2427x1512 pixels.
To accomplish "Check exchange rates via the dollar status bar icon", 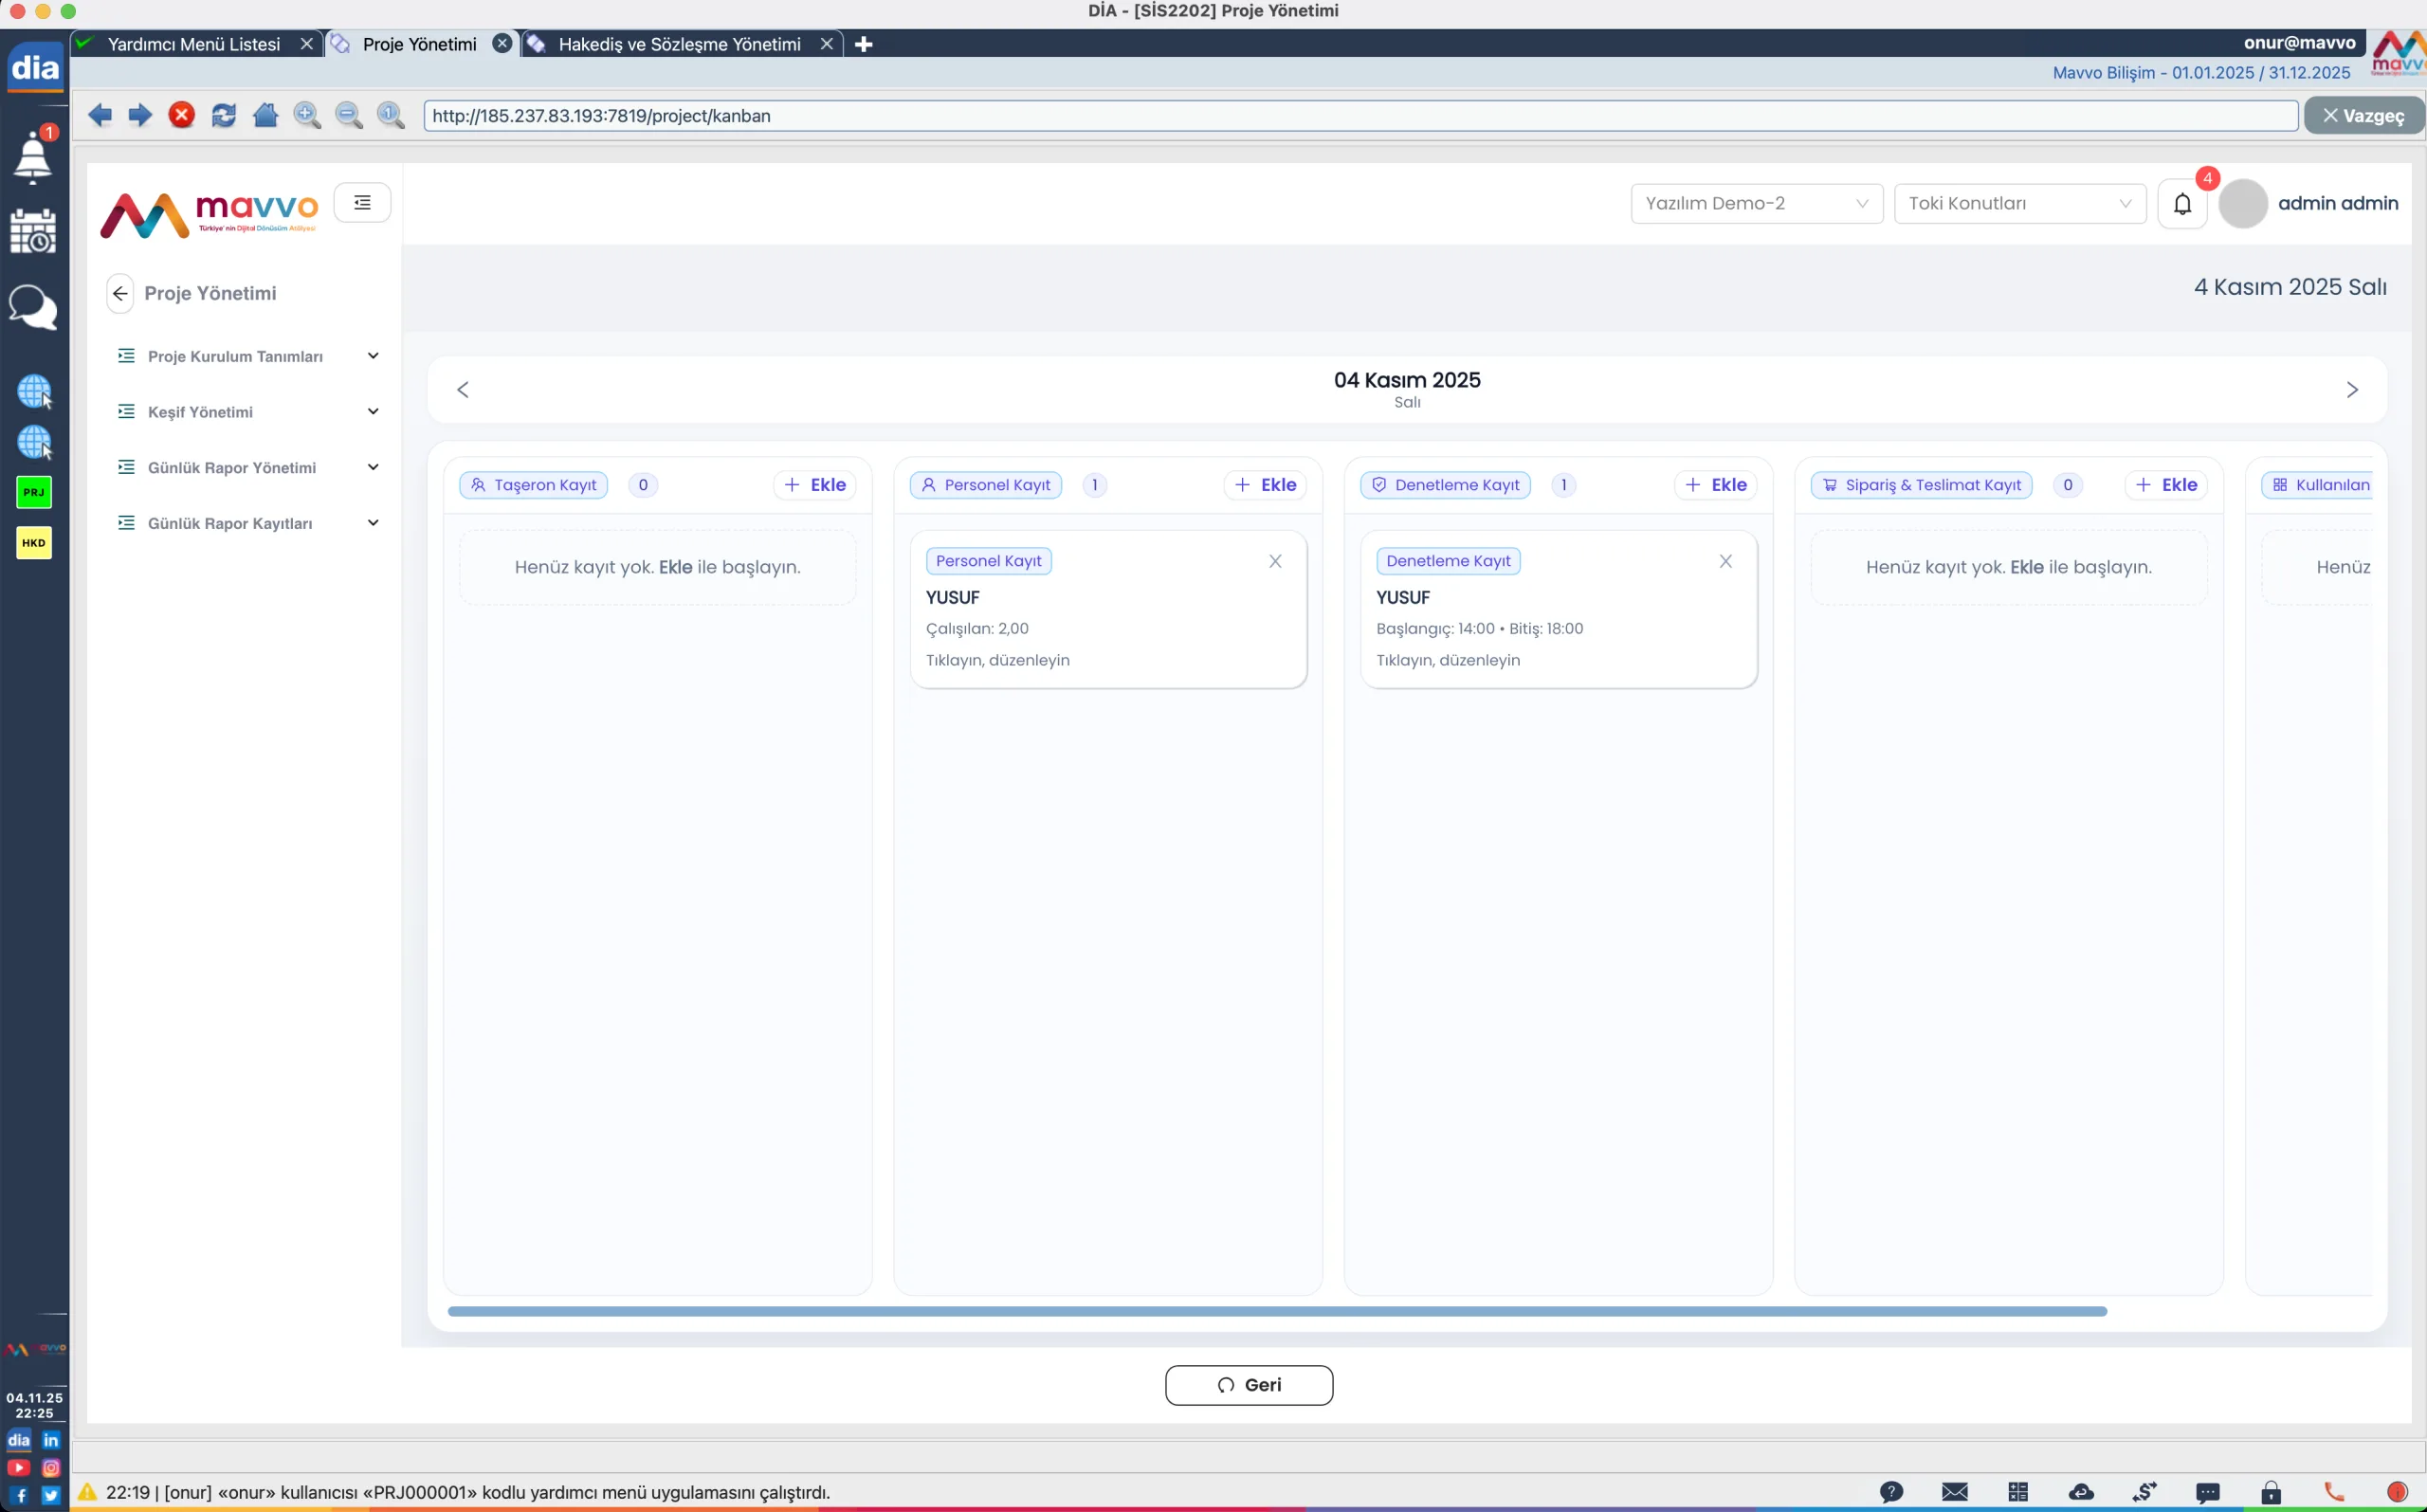I will click(x=2145, y=1493).
